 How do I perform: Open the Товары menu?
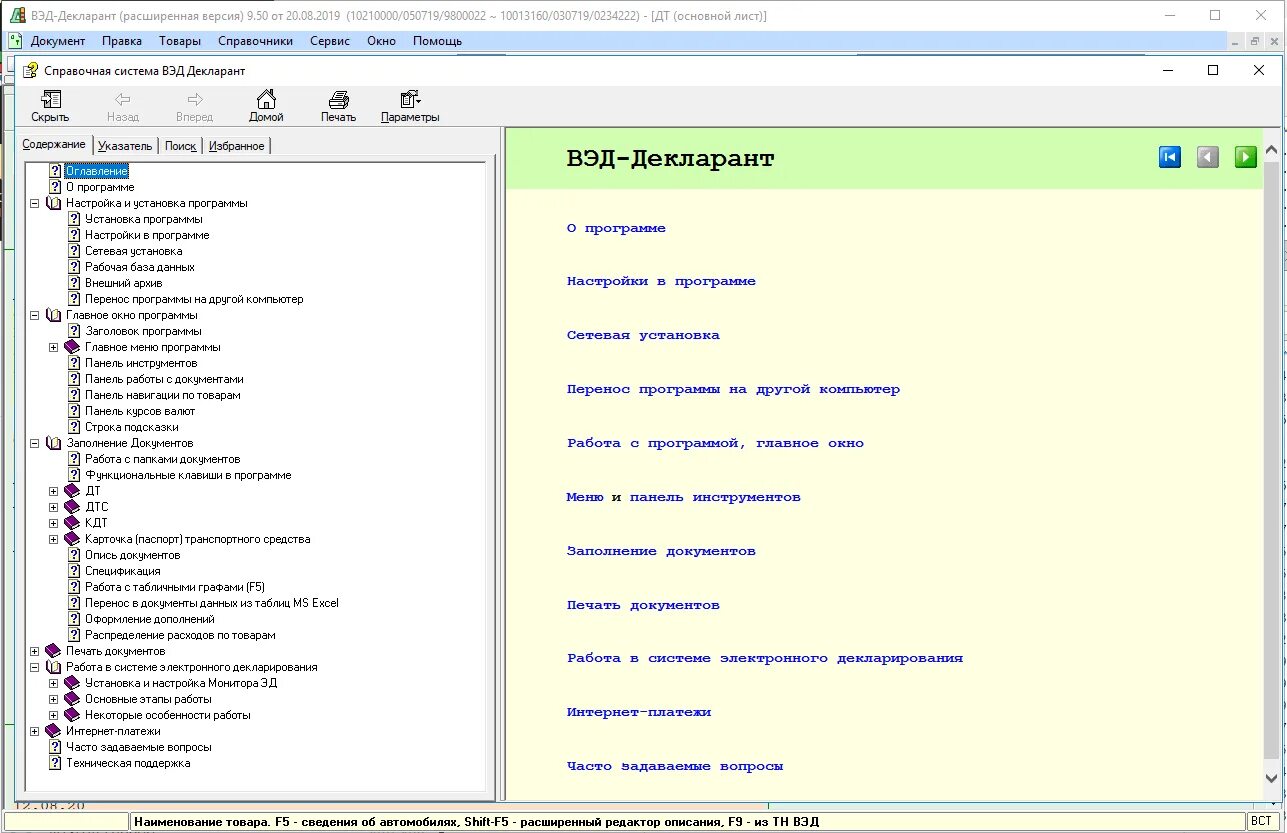pos(179,41)
